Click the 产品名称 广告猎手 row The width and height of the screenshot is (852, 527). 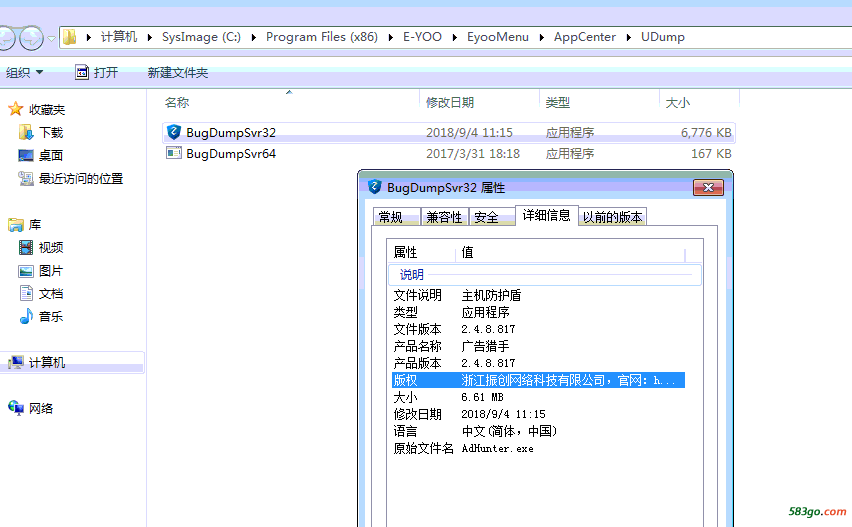(x=538, y=346)
